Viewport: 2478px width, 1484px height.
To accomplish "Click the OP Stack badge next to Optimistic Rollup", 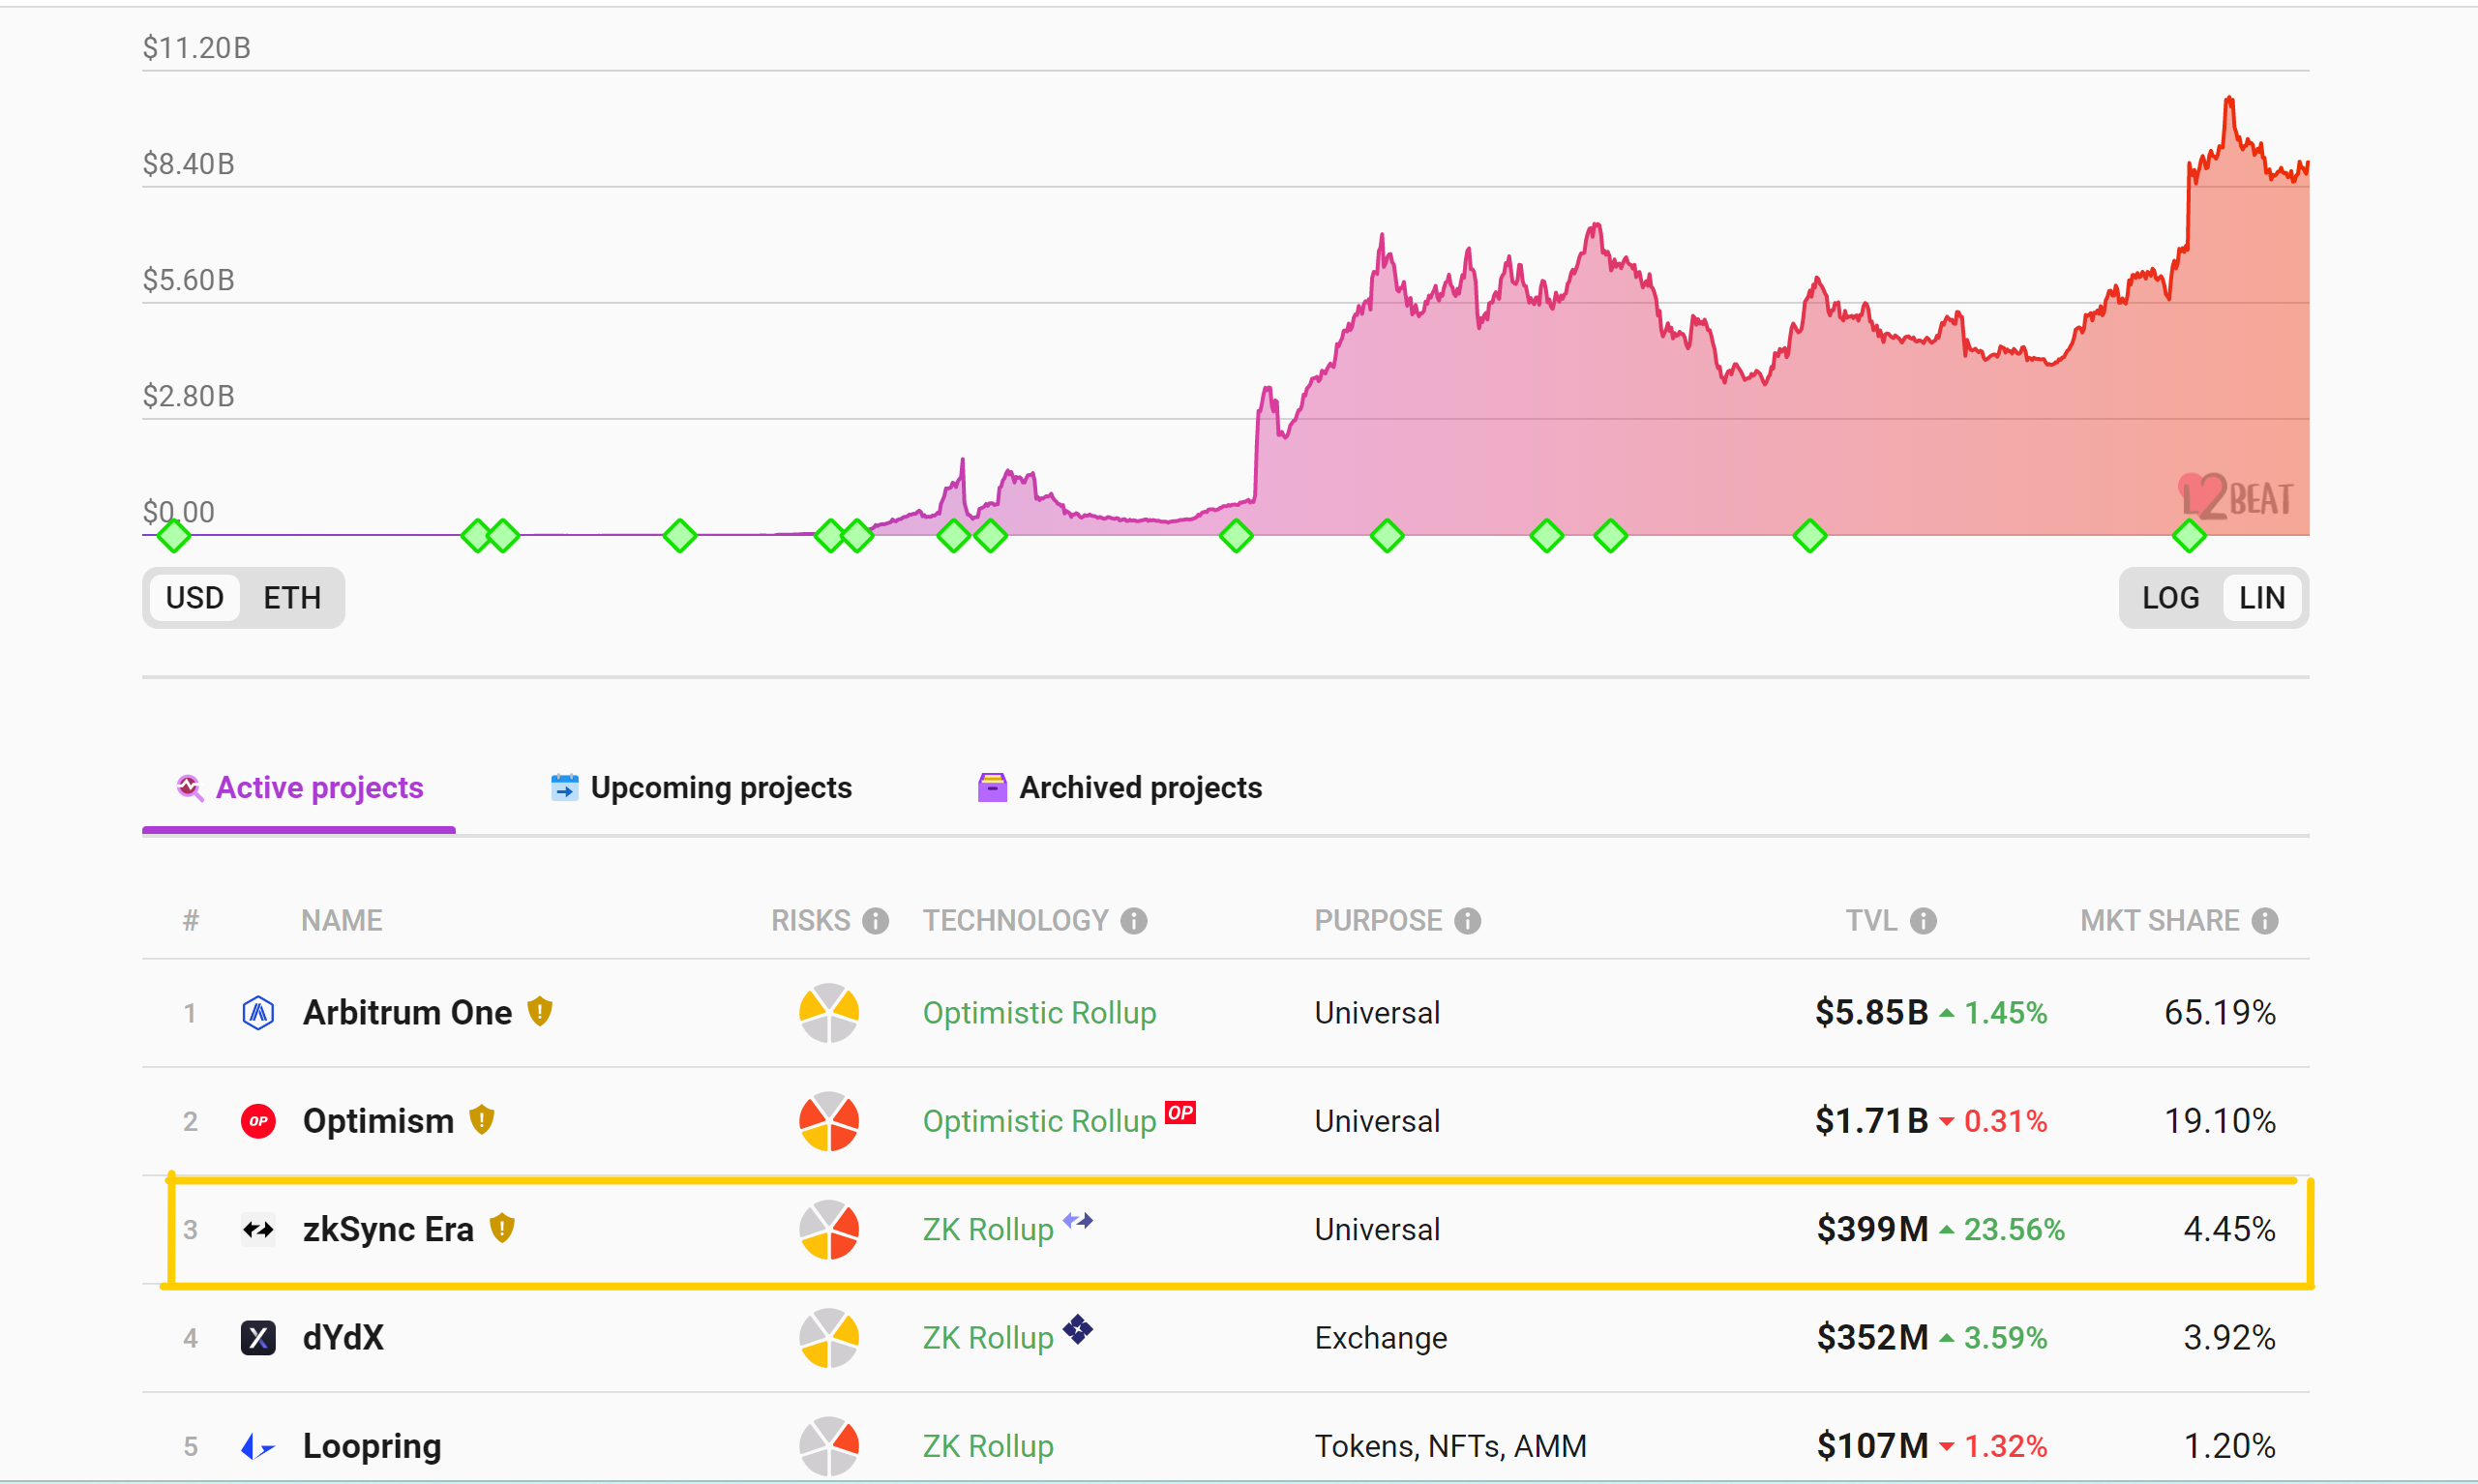I will point(1181,1113).
